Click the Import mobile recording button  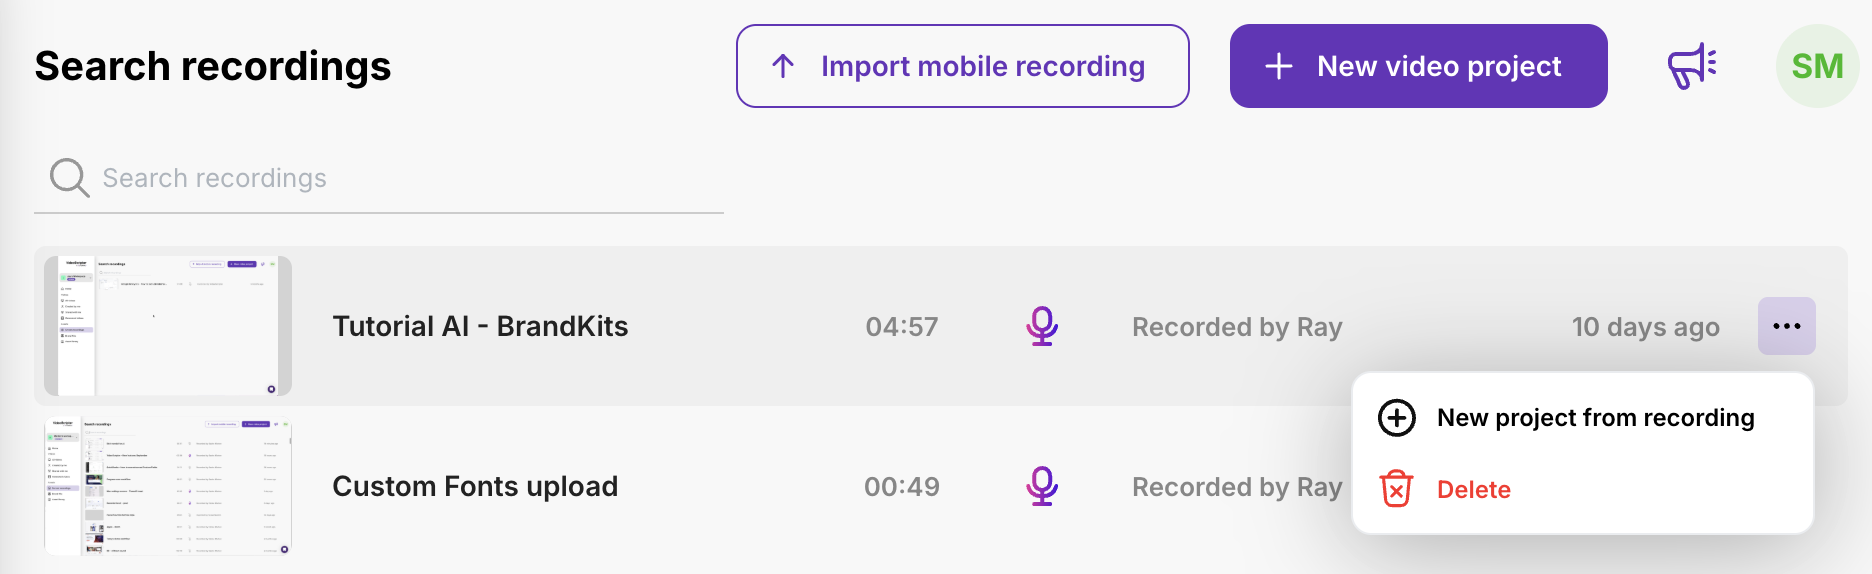click(x=962, y=66)
